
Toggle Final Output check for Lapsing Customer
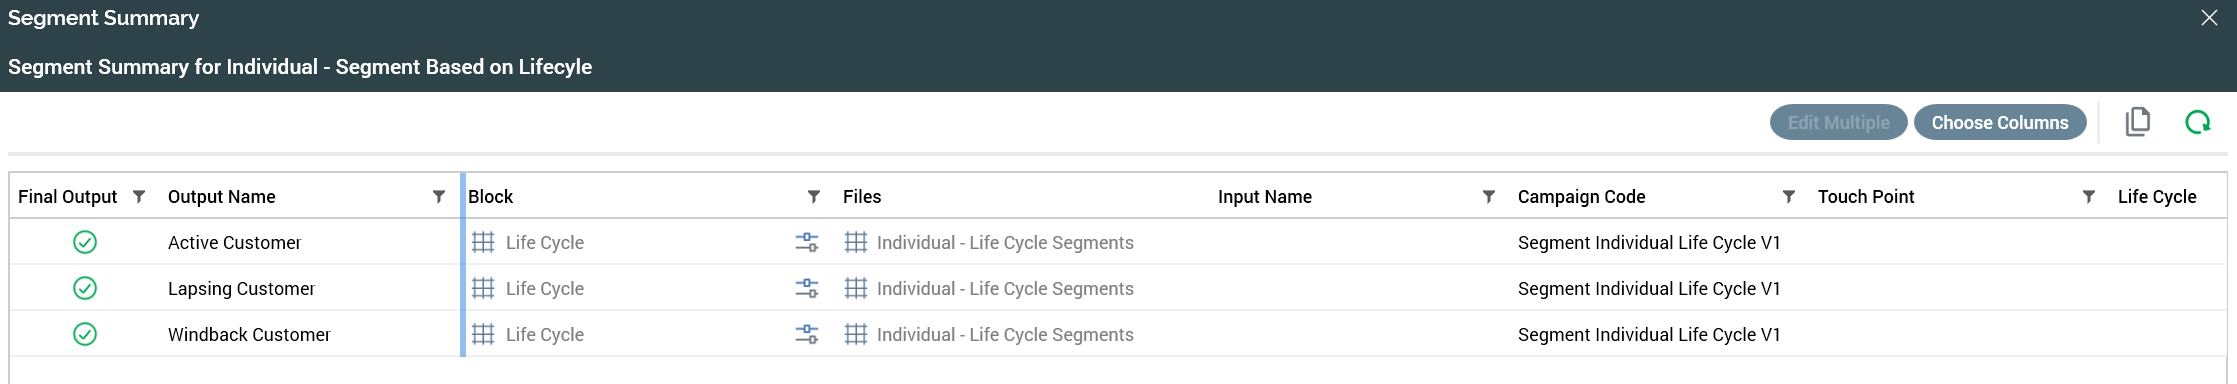[x=85, y=288]
